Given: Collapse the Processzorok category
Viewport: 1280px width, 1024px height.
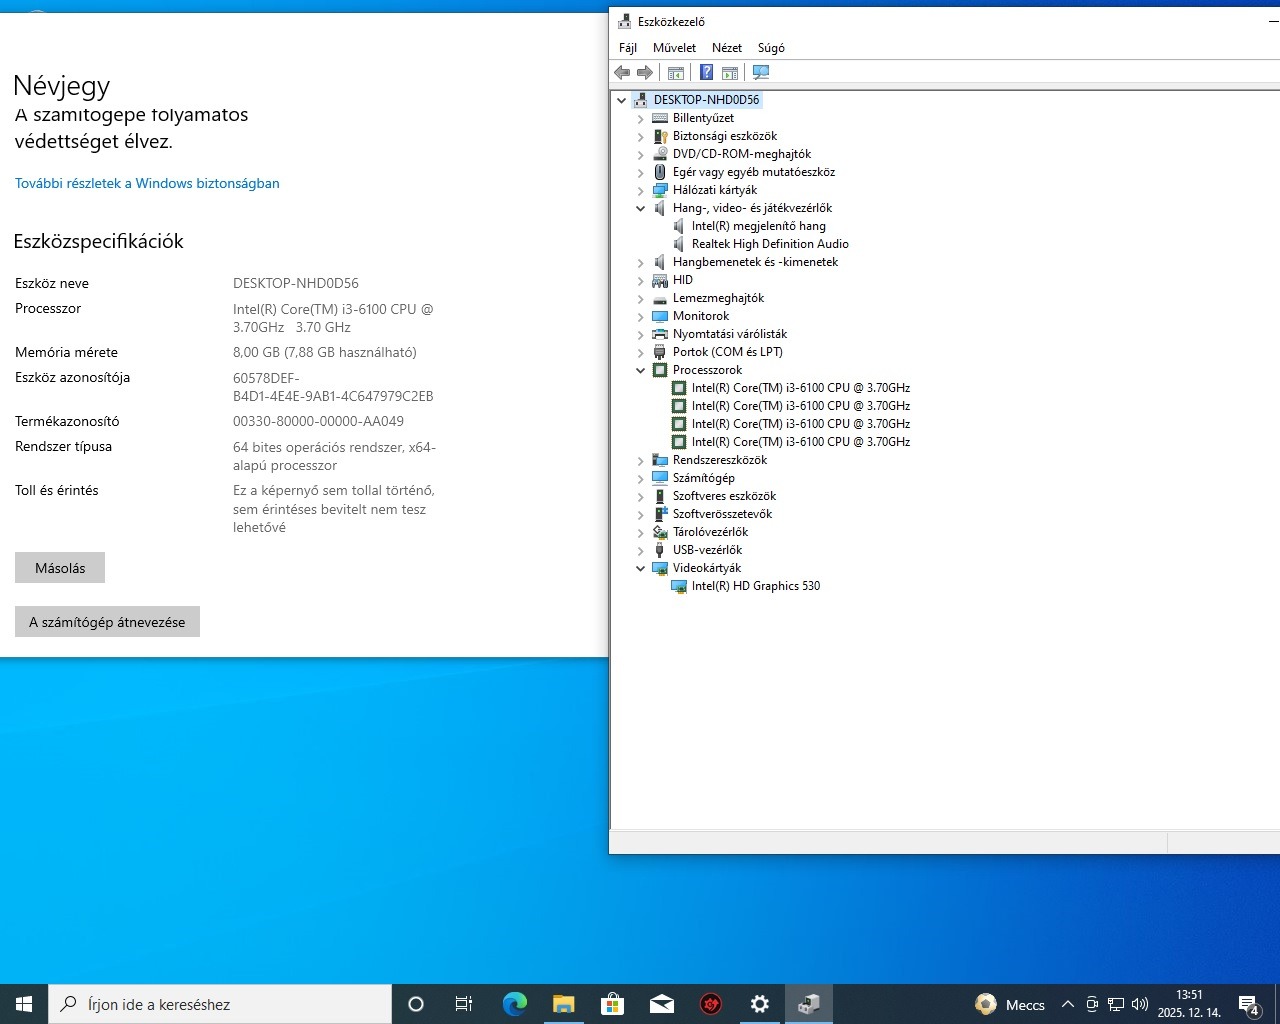Looking at the screenshot, I should point(641,370).
